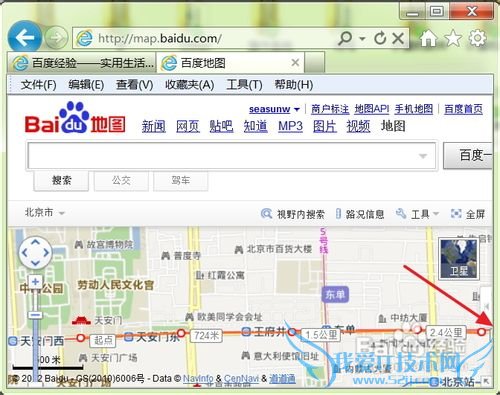The width and height of the screenshot is (500, 395).
Task: Open the 图片 link
Action: [325, 127]
